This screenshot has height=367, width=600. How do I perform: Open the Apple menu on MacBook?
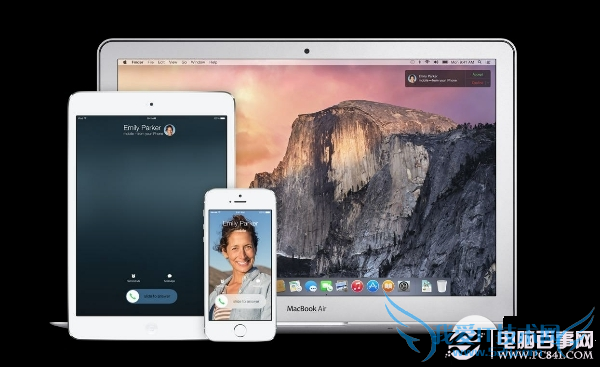tap(124, 62)
